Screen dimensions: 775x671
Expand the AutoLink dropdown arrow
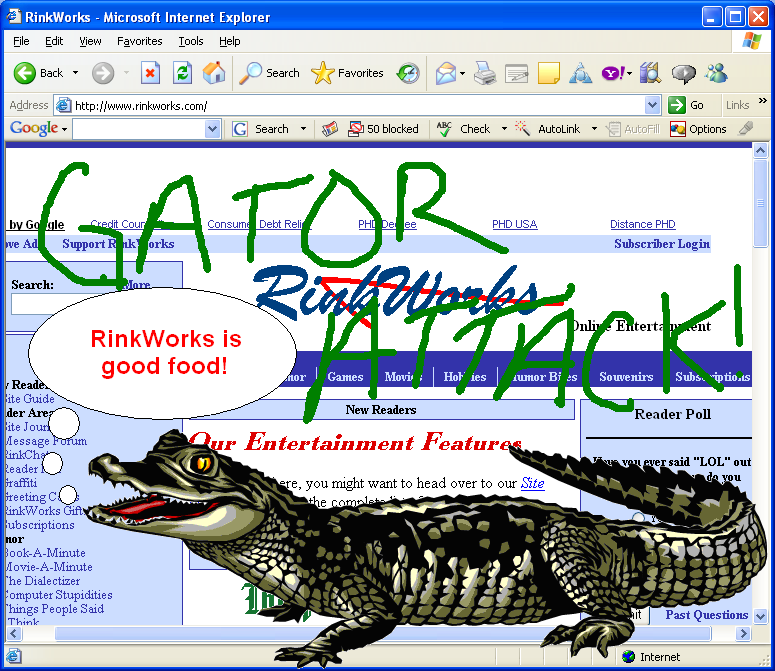594,129
